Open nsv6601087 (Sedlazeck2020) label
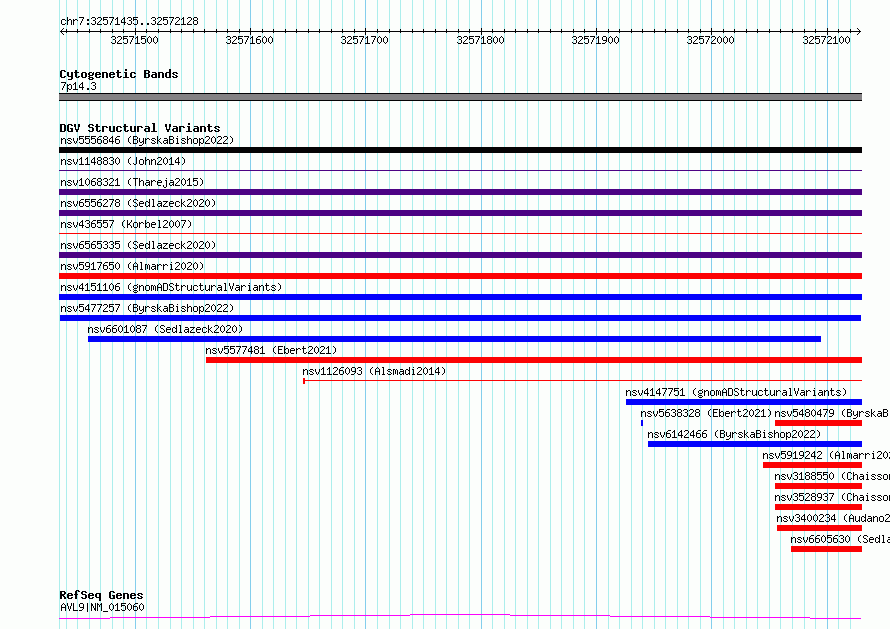The height and width of the screenshot is (629, 890). click(x=165, y=329)
